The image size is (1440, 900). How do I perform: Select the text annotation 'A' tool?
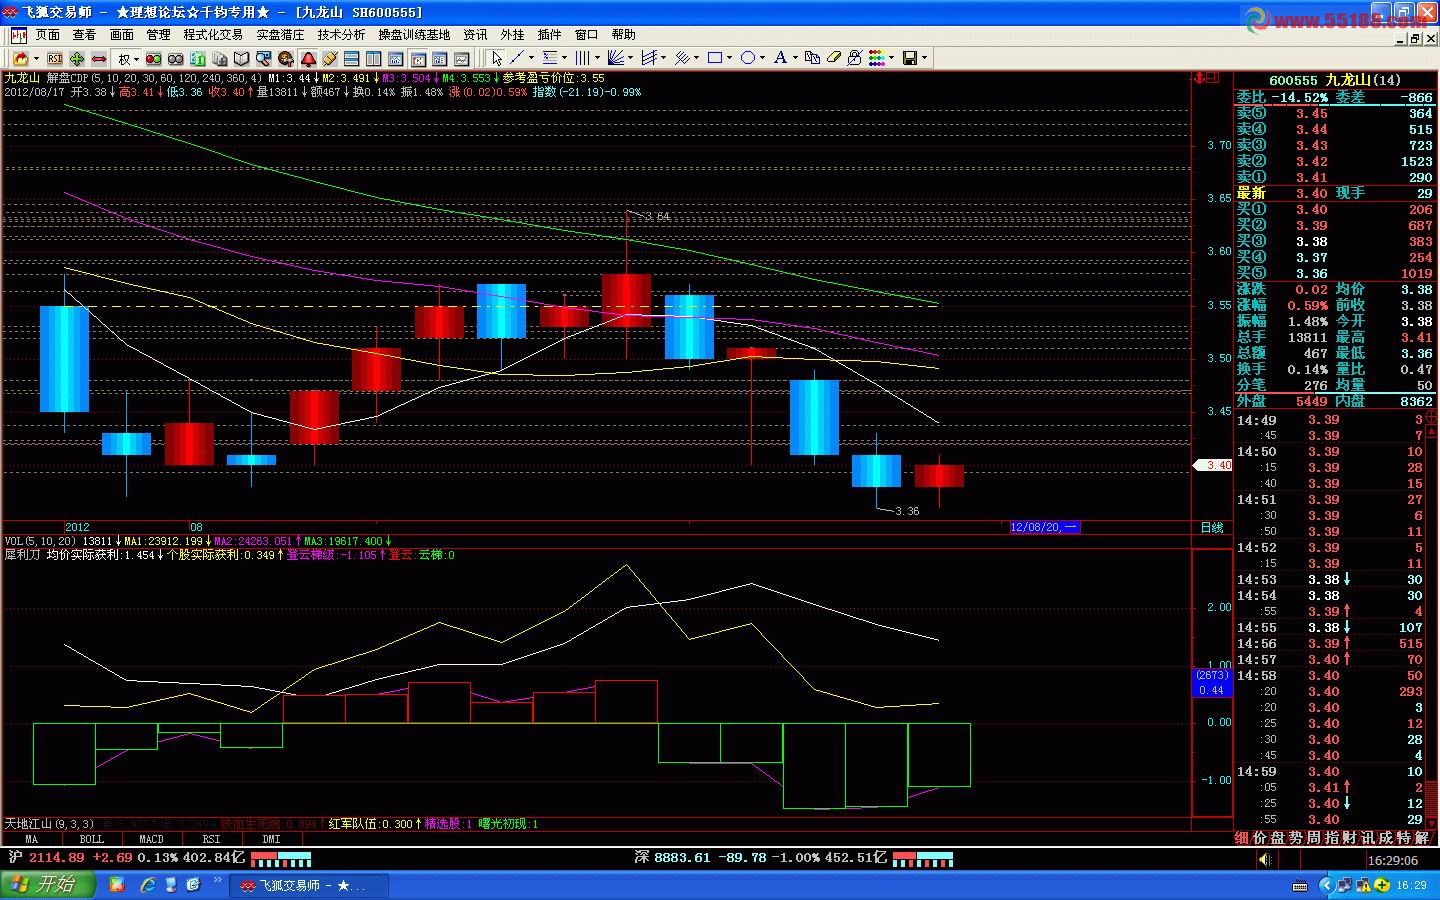click(780, 59)
